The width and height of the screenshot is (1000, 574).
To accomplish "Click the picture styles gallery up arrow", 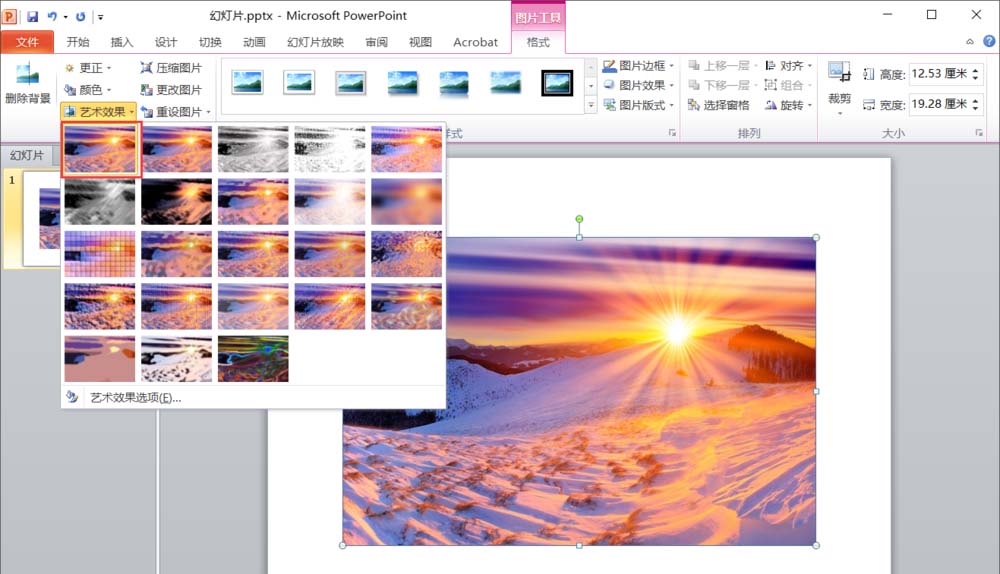I will point(591,66).
